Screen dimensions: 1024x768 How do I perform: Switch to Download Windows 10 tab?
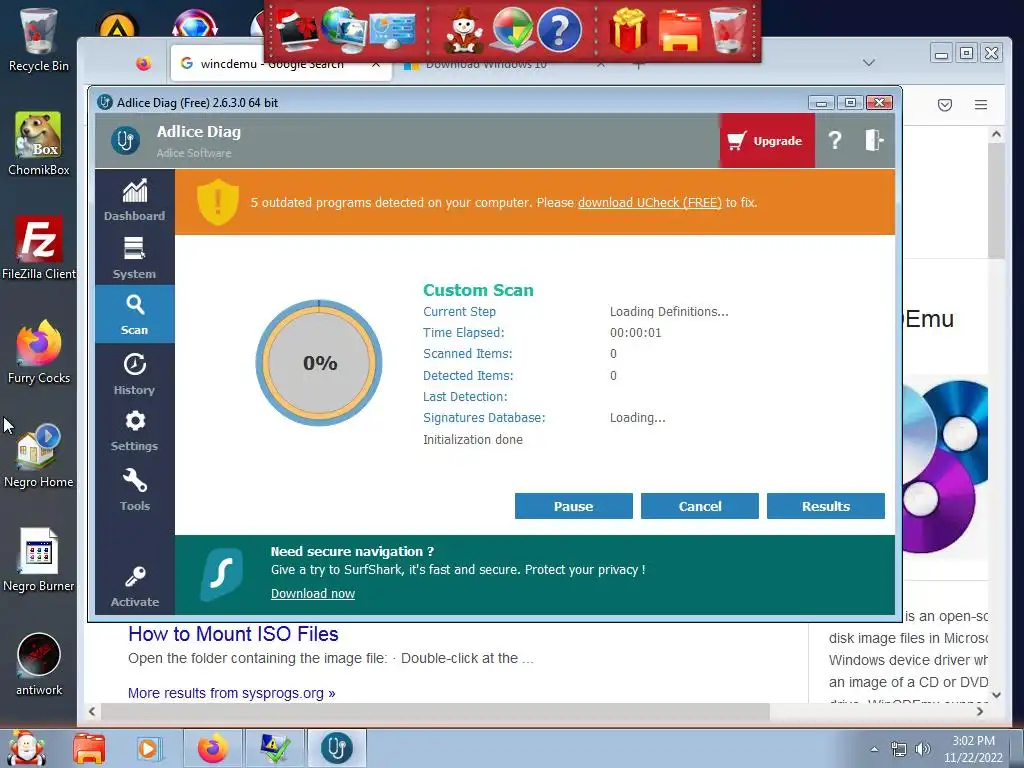click(x=486, y=65)
